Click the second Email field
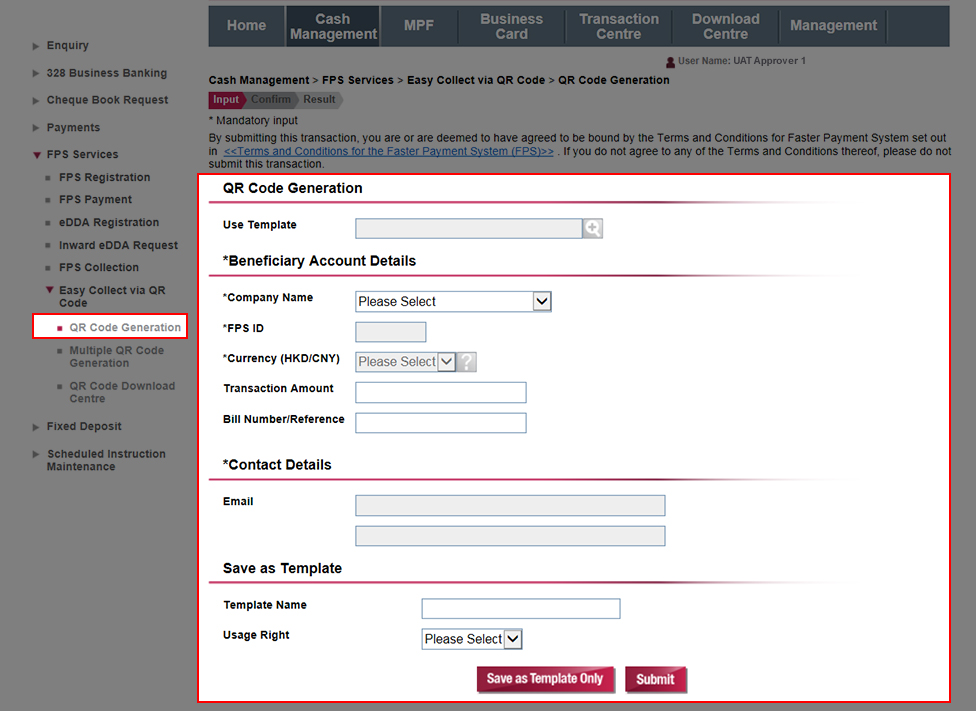The height and width of the screenshot is (711, 976). (510, 536)
